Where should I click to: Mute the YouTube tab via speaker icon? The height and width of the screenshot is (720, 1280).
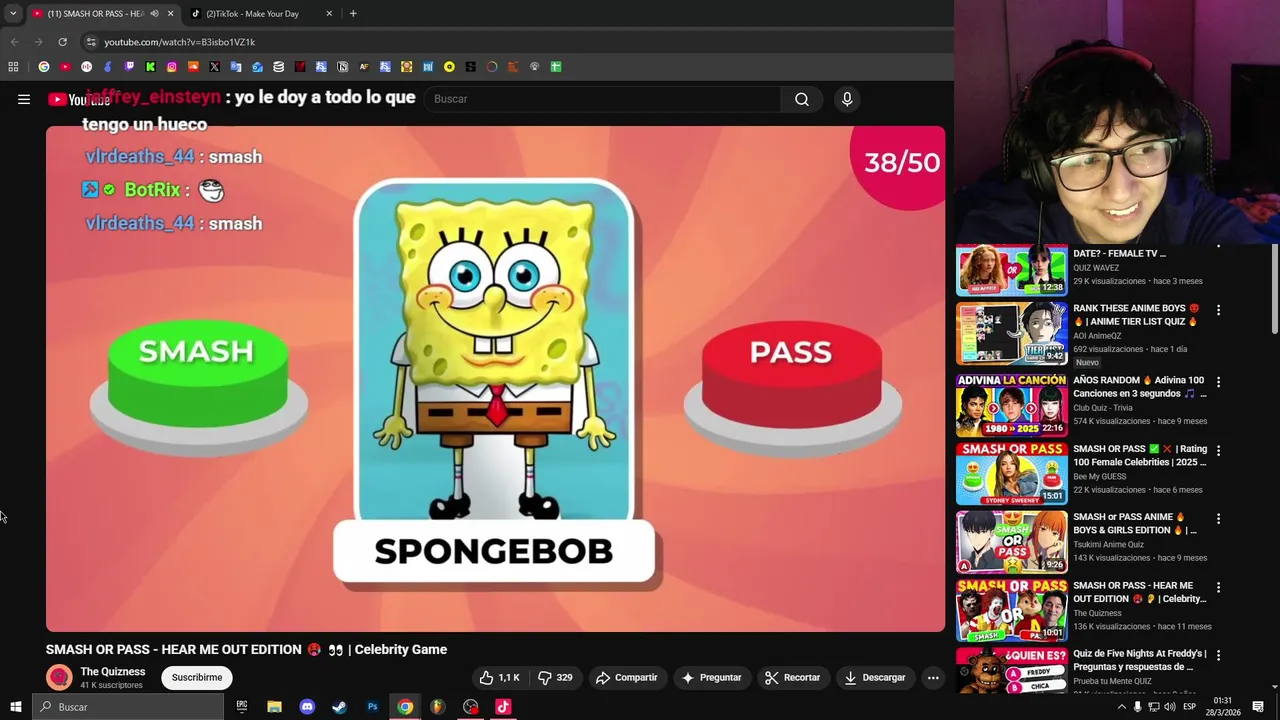154,14
